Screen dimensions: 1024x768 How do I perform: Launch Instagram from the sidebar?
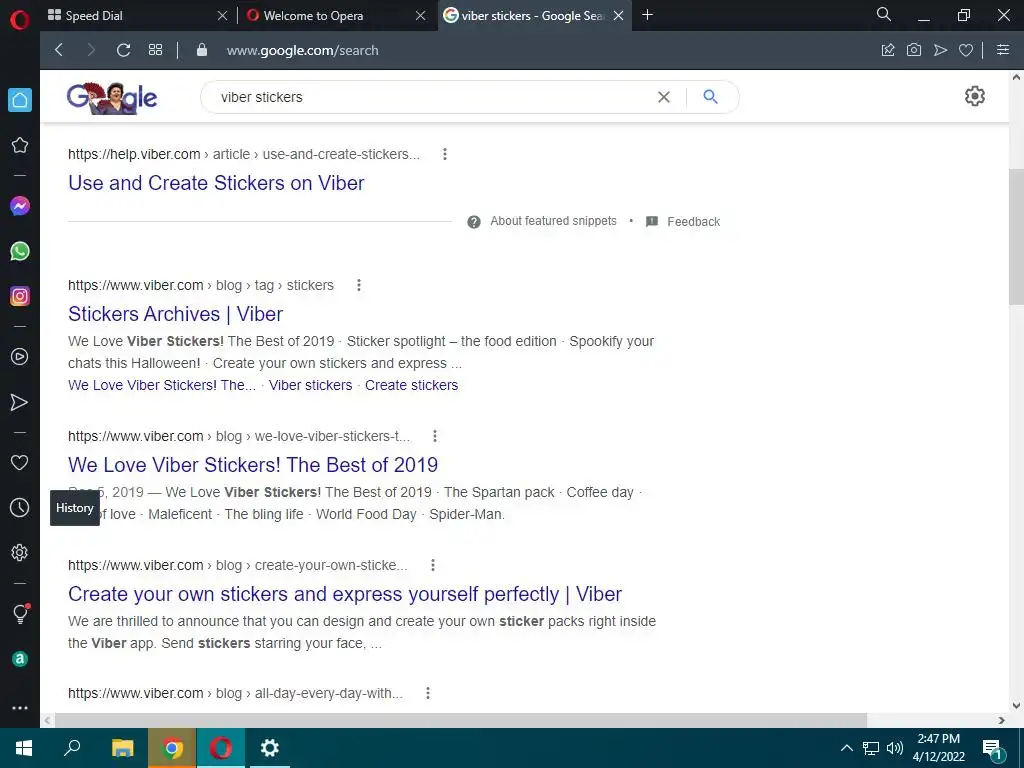pyautogui.click(x=20, y=296)
